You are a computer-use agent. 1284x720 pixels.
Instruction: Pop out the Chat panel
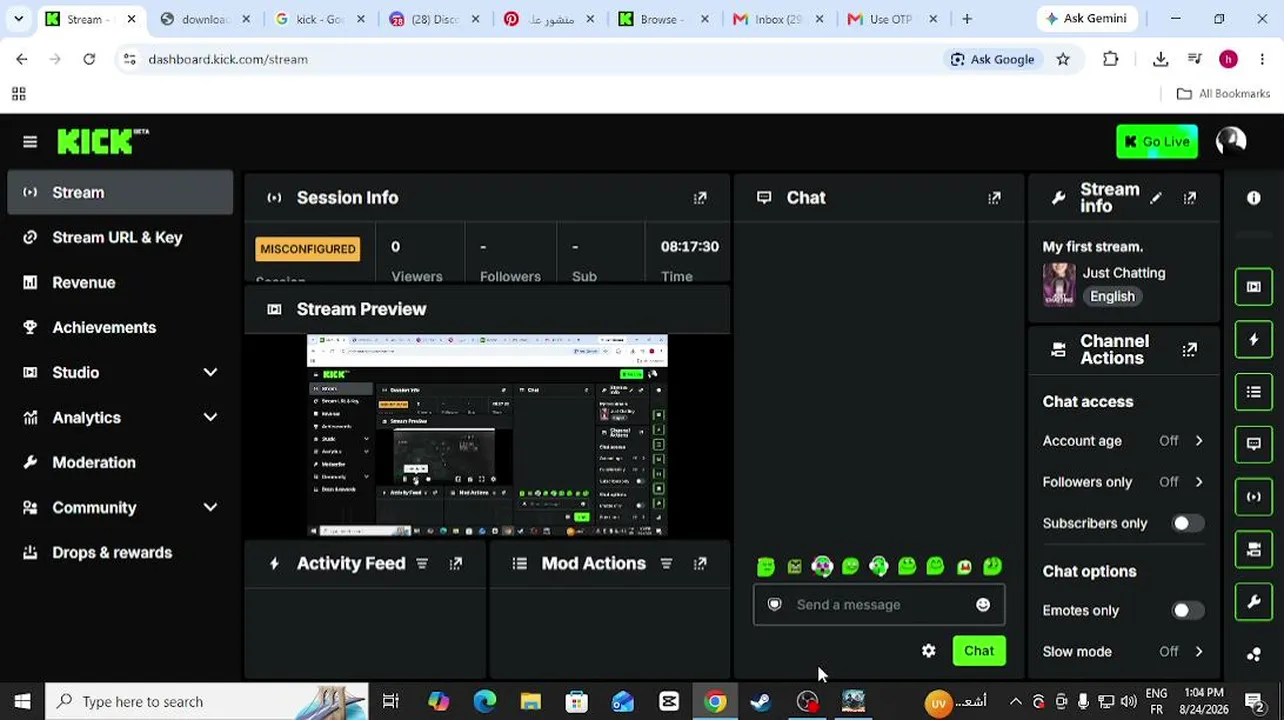994,198
